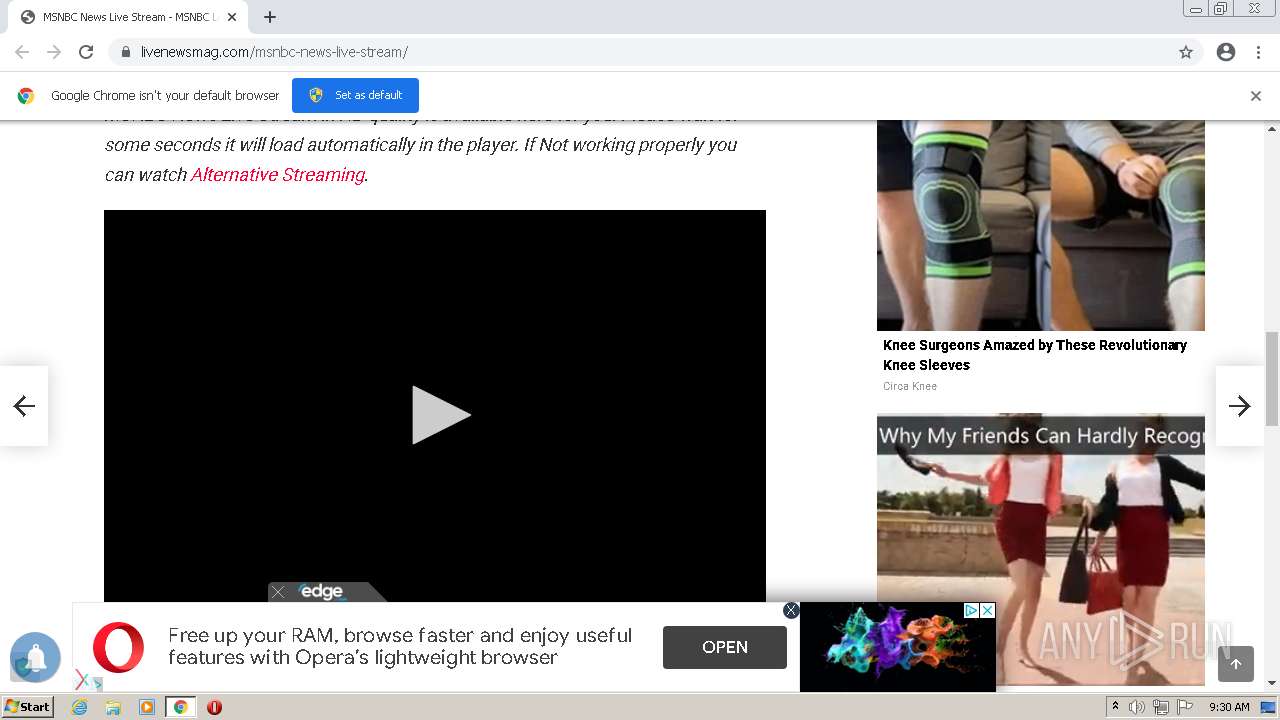
Task: Click the Chrome taskbar button
Action: coord(181,707)
